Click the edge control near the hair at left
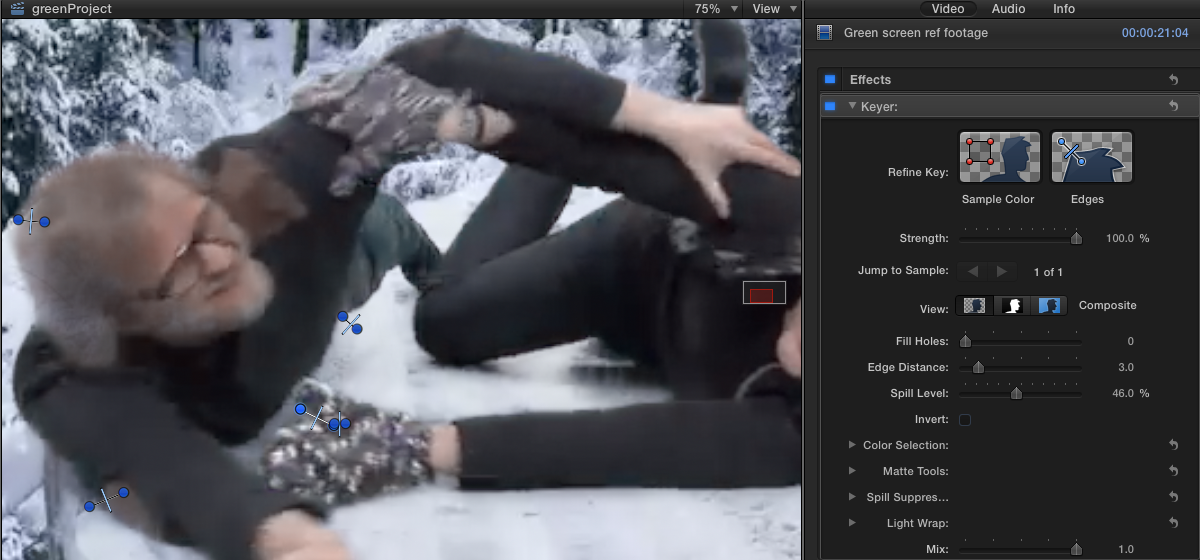This screenshot has height=560, width=1200. (30, 221)
